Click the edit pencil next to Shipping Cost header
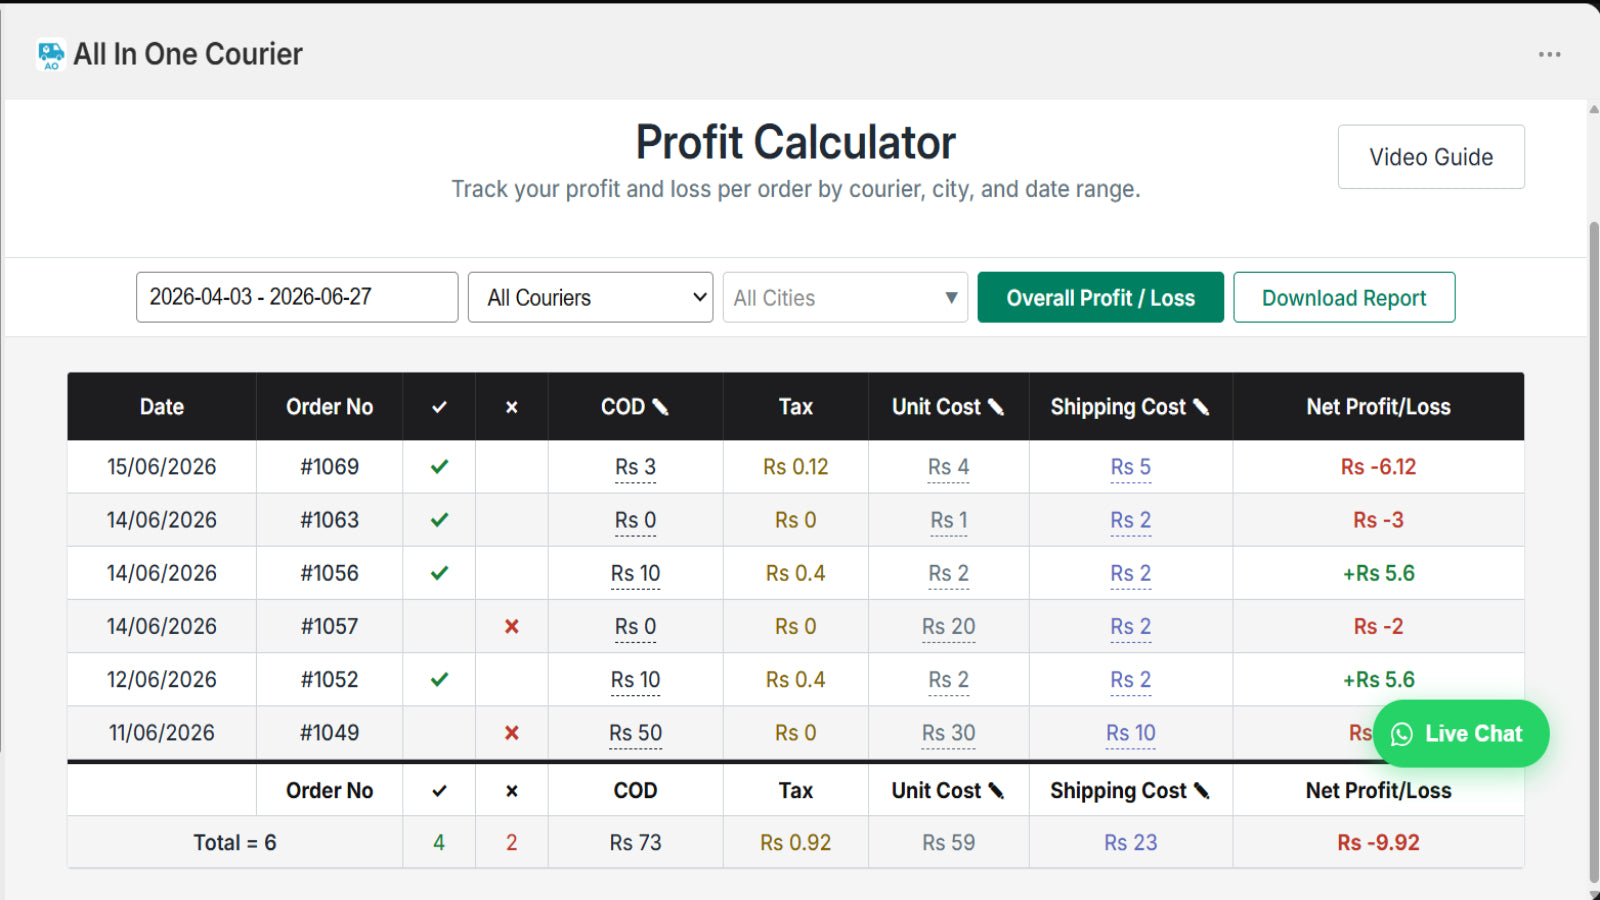Viewport: 1600px width, 900px height. pyautogui.click(x=1201, y=407)
